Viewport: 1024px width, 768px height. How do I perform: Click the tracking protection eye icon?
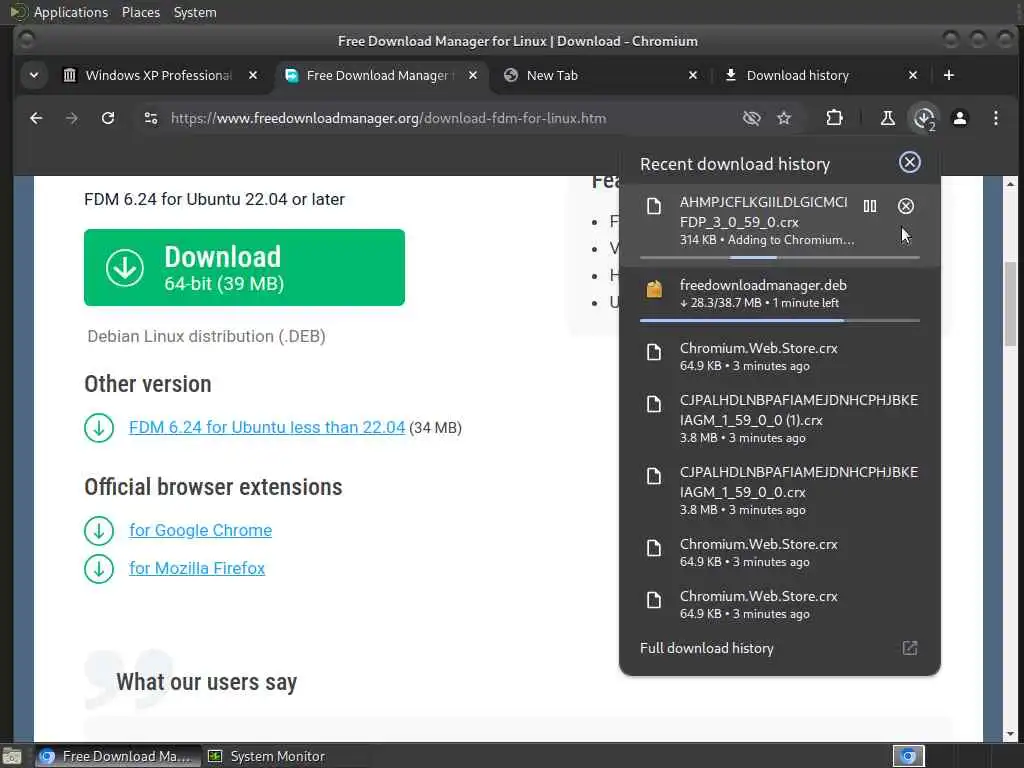click(752, 118)
